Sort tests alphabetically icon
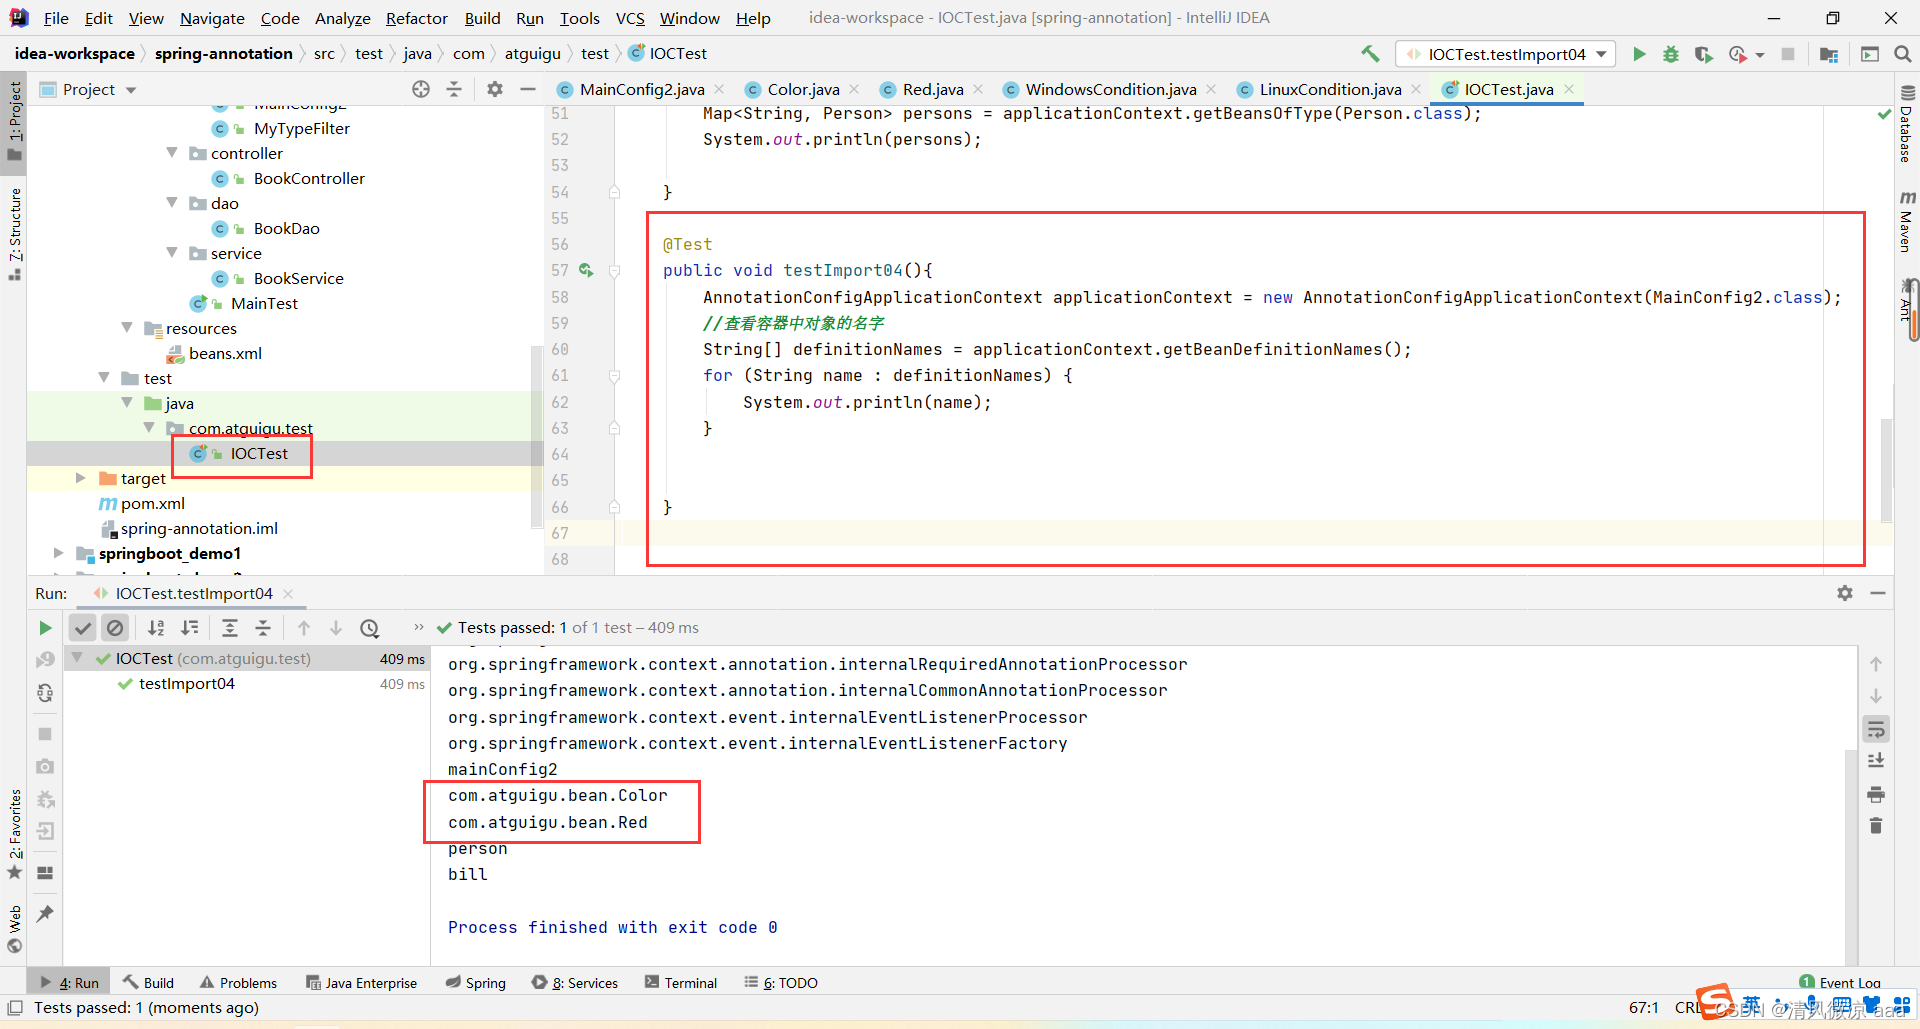The image size is (1920, 1029). (156, 628)
